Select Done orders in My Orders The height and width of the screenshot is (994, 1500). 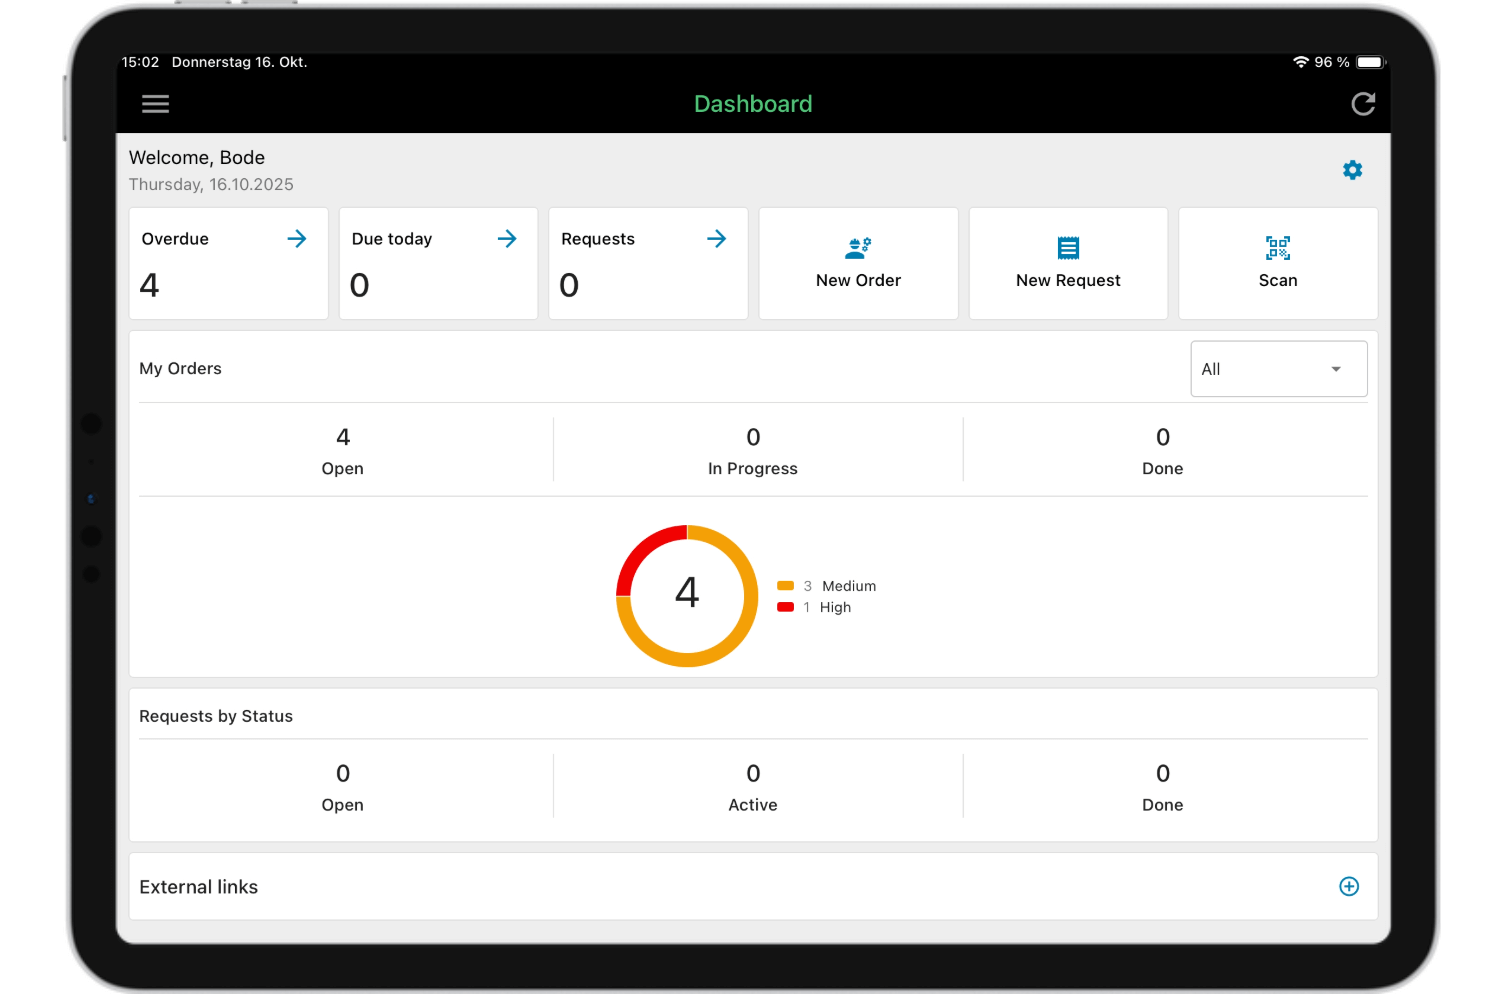pyautogui.click(x=1162, y=450)
